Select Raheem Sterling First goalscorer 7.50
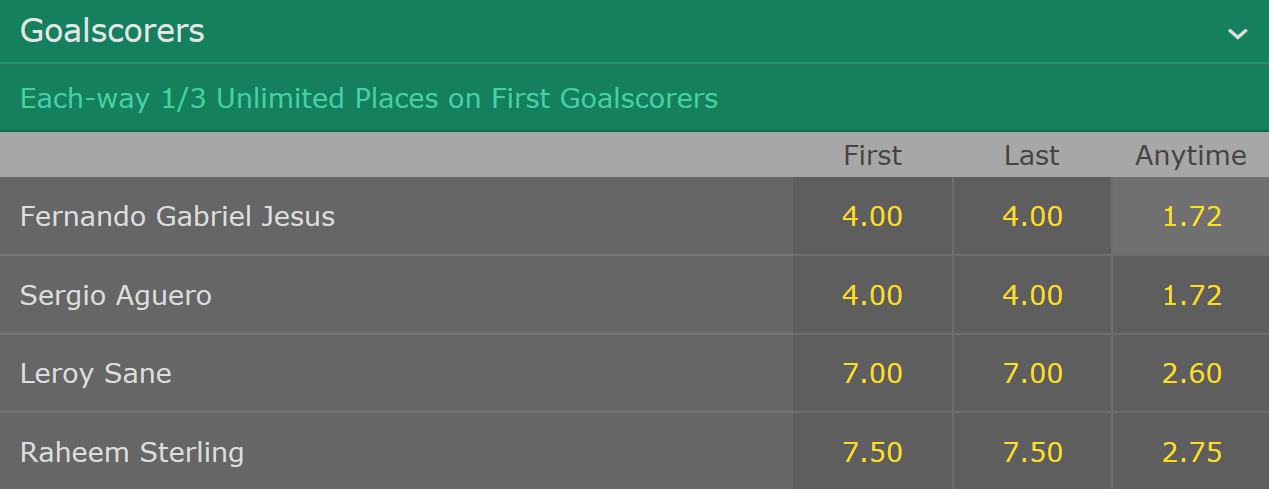 [x=873, y=451]
